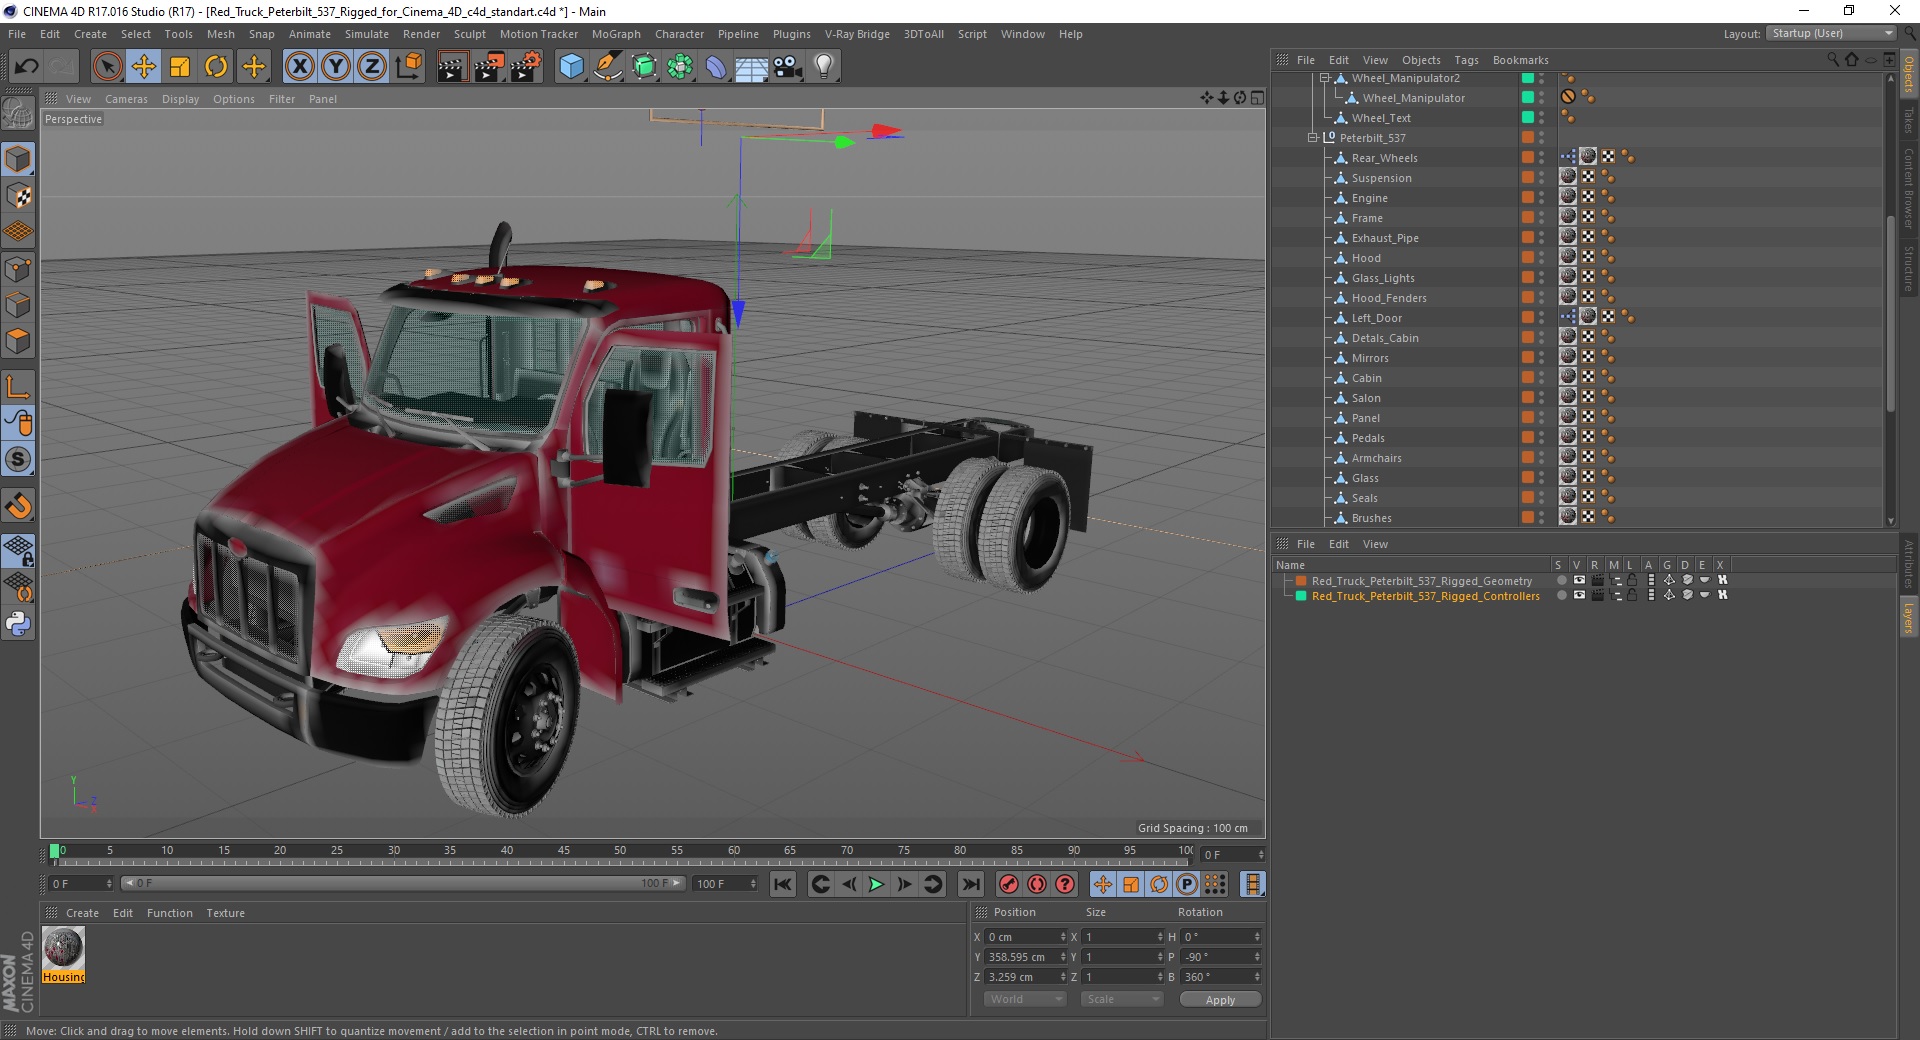The width and height of the screenshot is (1920, 1040).
Task: Go to end of animation
Action: [970, 884]
